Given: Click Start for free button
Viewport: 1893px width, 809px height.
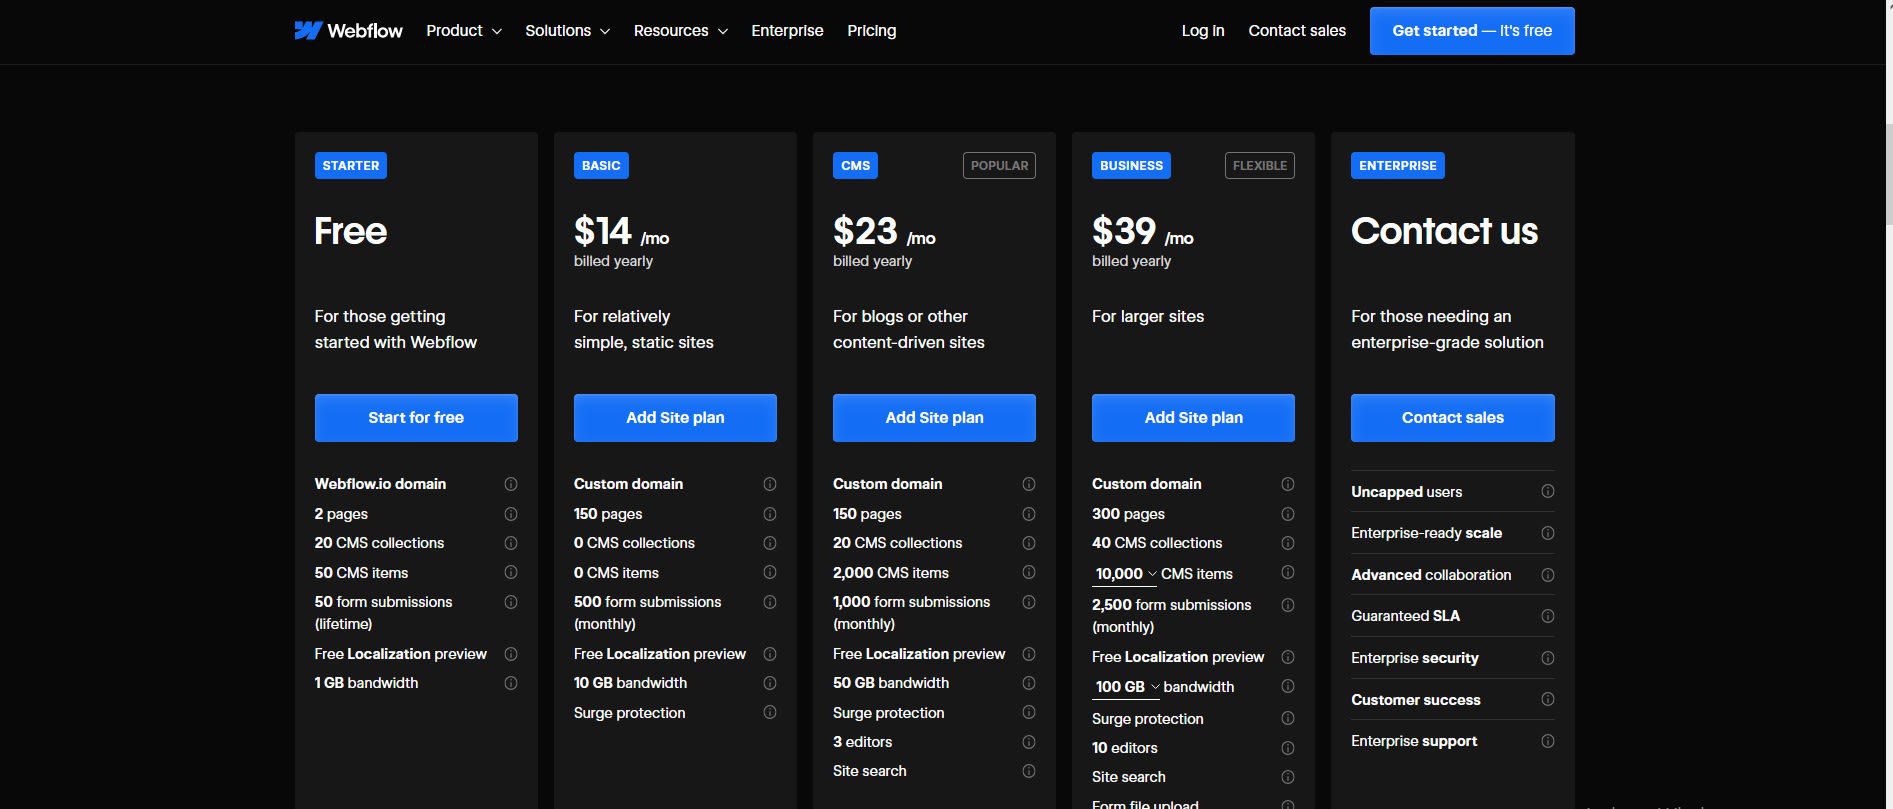Looking at the screenshot, I should pos(416,418).
